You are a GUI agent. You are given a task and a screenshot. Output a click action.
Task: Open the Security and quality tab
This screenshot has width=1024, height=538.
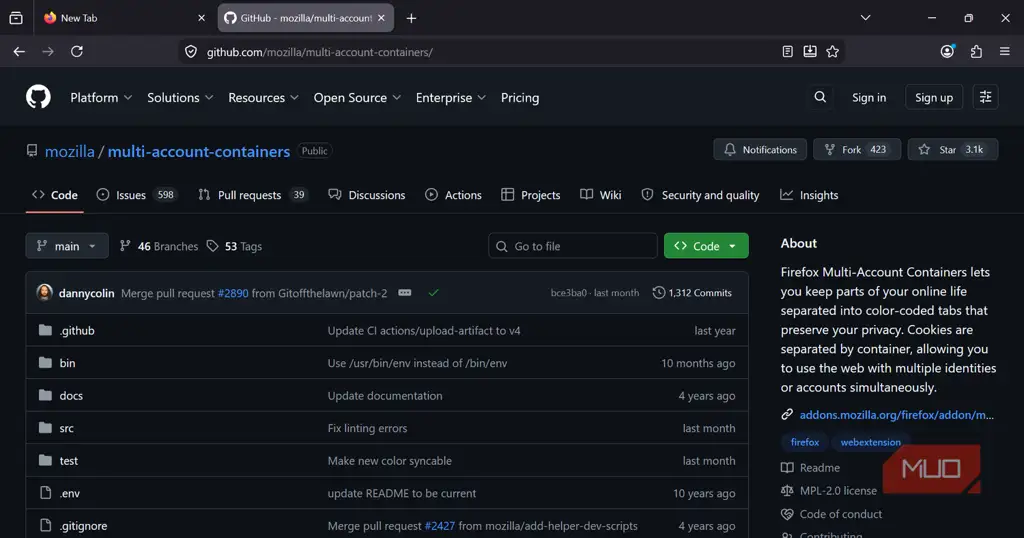700,195
